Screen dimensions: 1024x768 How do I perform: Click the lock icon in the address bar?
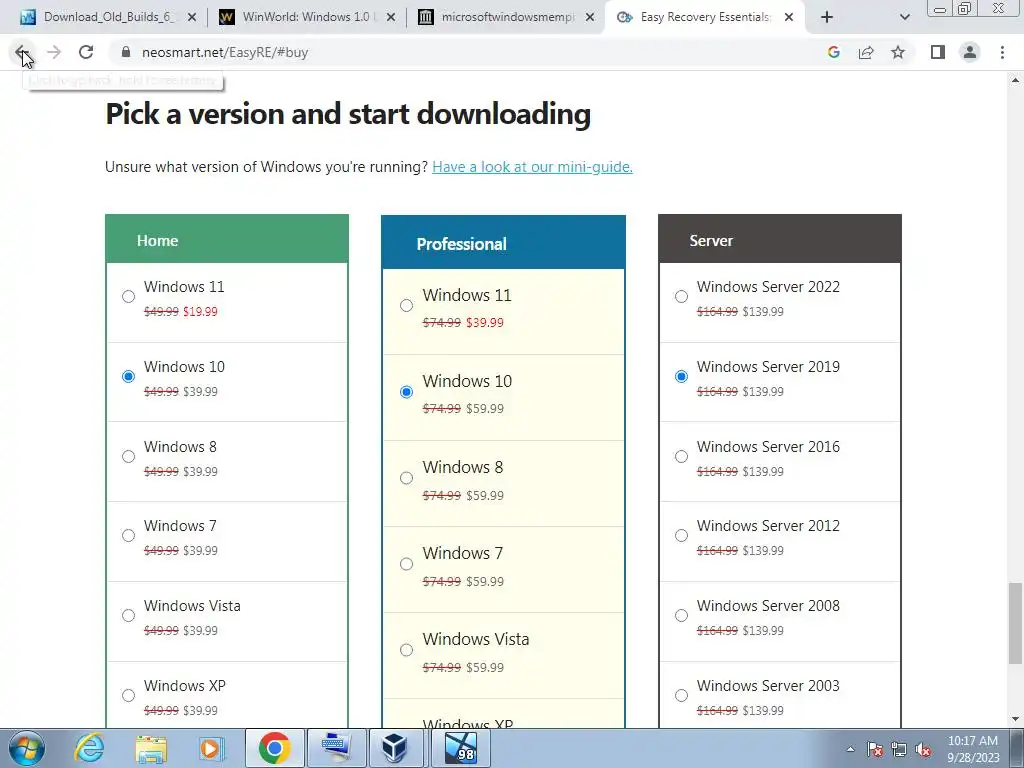(126, 52)
